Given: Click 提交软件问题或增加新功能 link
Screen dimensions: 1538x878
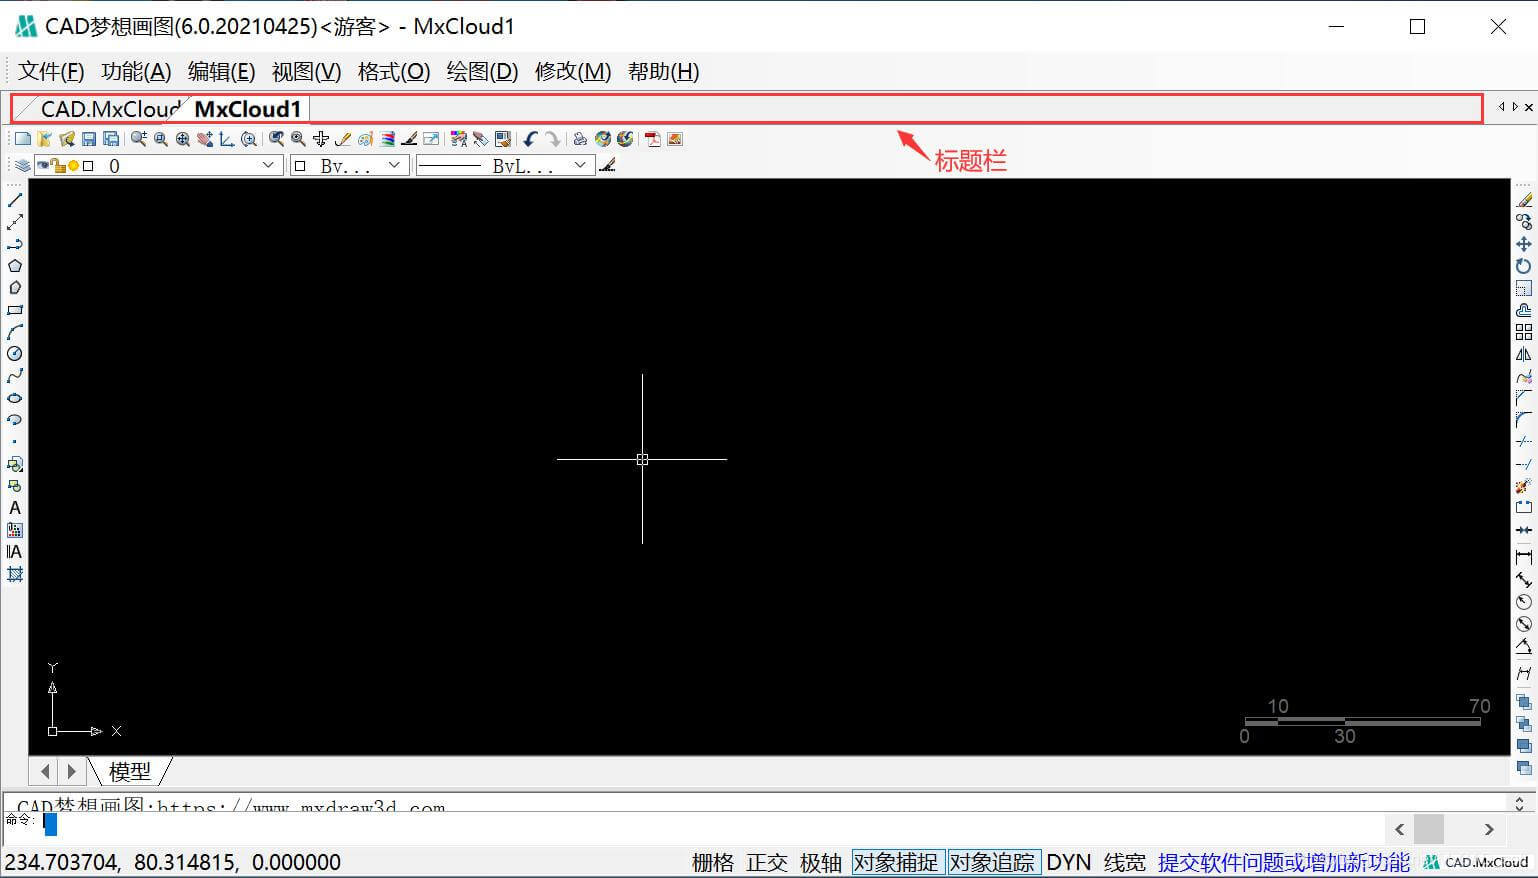Looking at the screenshot, I should [1283, 862].
